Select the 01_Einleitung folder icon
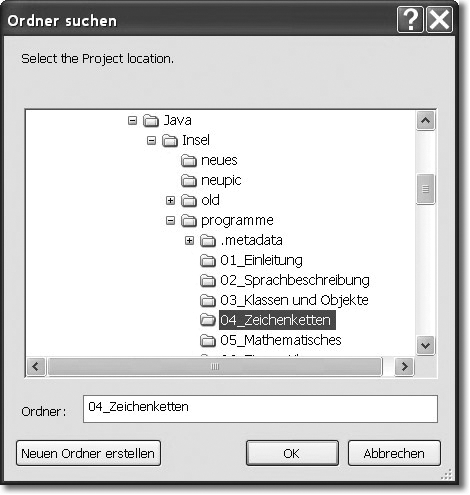Image resolution: width=470 pixels, height=495 pixels. (x=208, y=260)
